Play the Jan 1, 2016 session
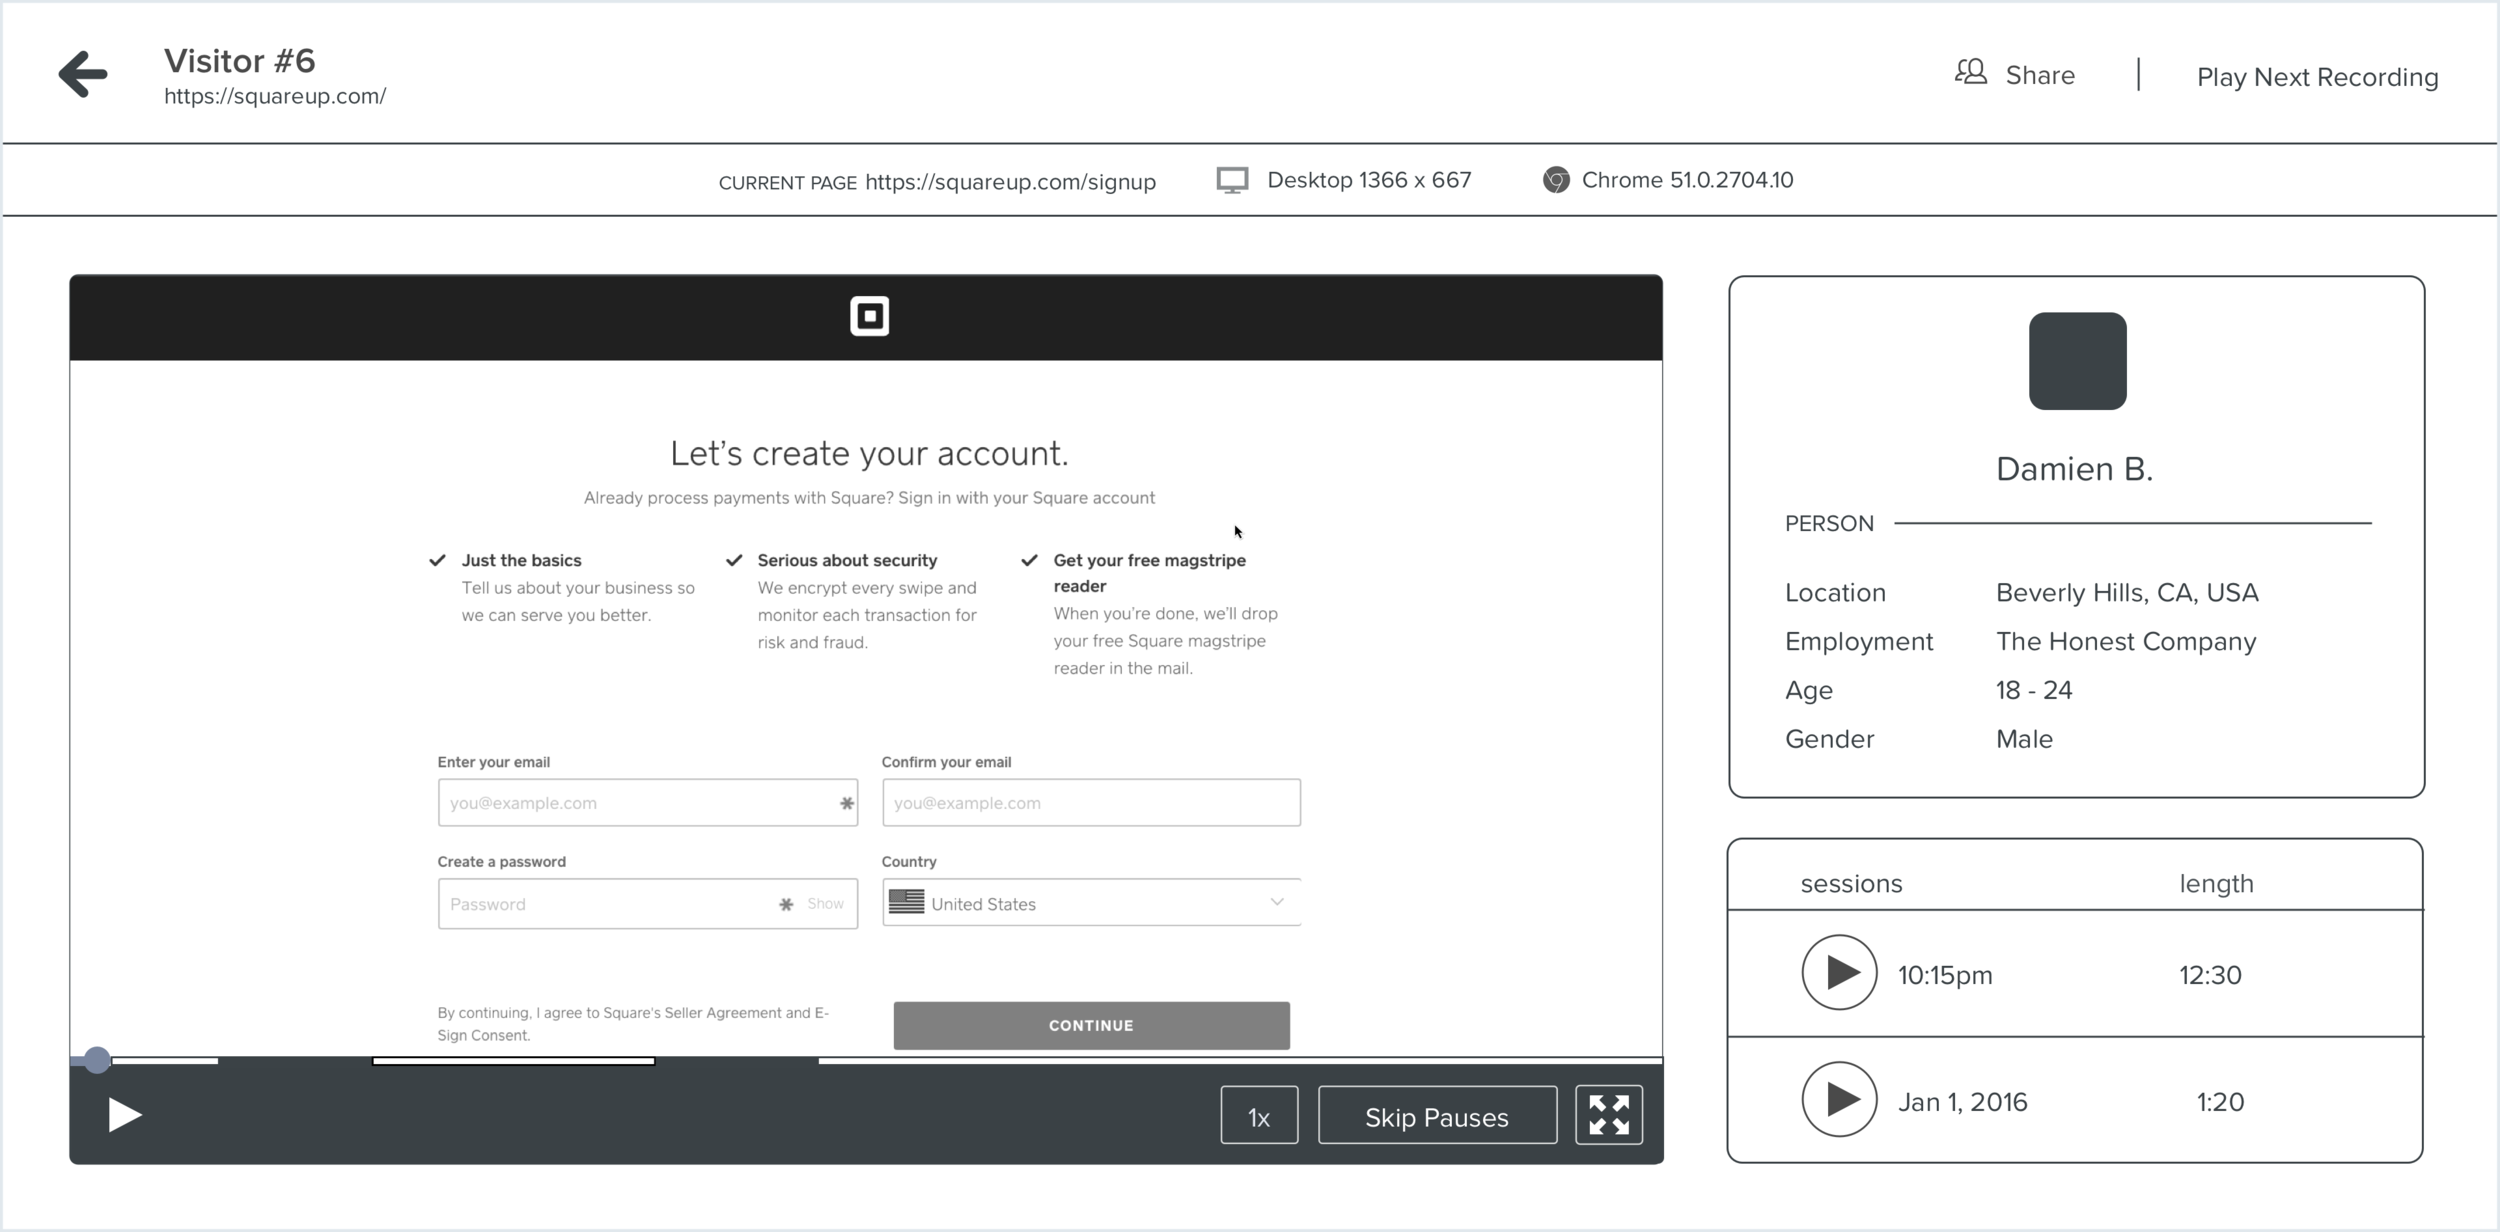2500x1232 pixels. (x=1839, y=1099)
